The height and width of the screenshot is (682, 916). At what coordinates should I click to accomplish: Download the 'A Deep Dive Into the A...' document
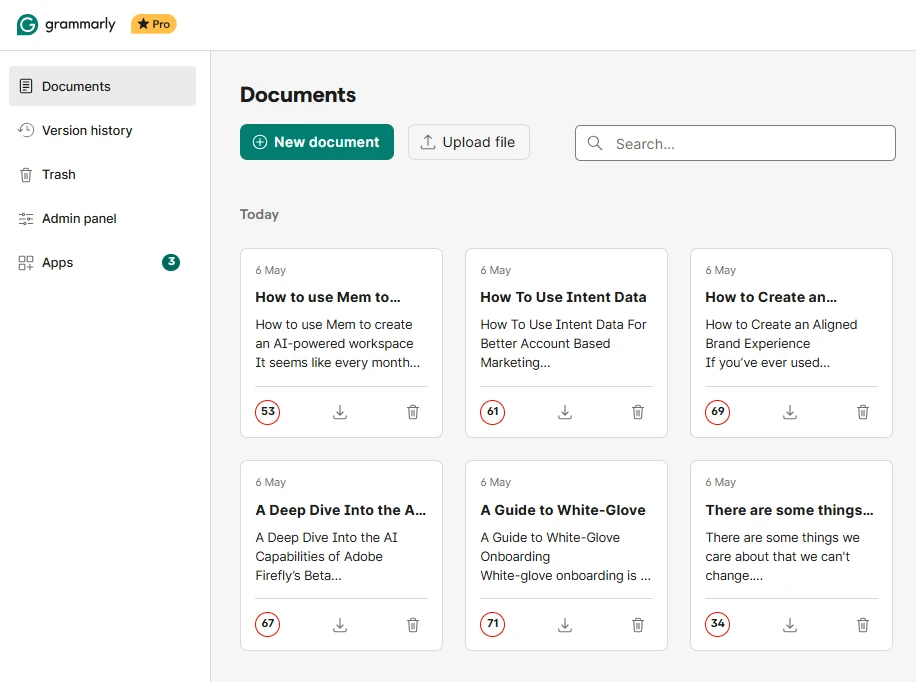pos(339,624)
